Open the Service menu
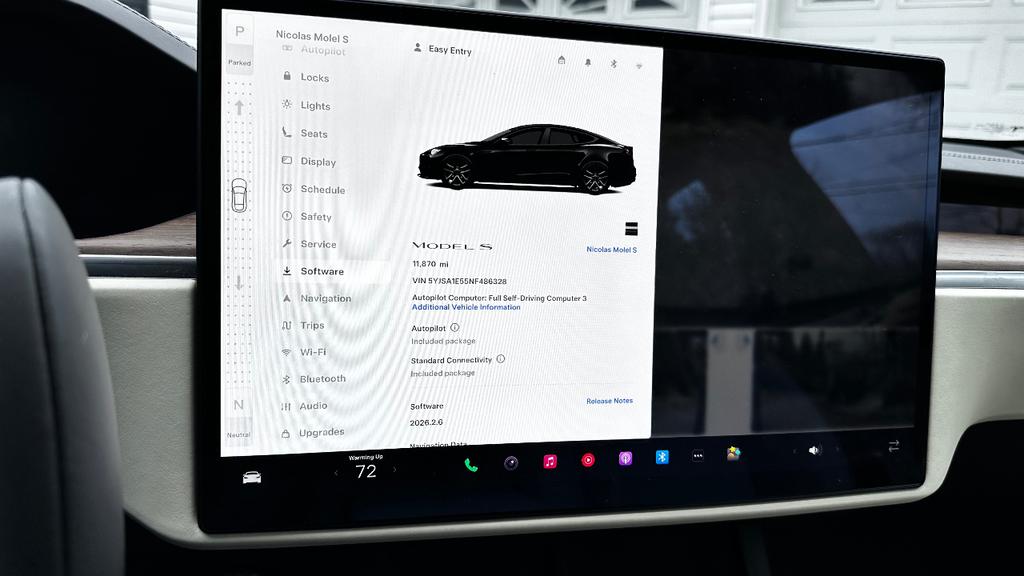The height and width of the screenshot is (576, 1024). point(310,244)
